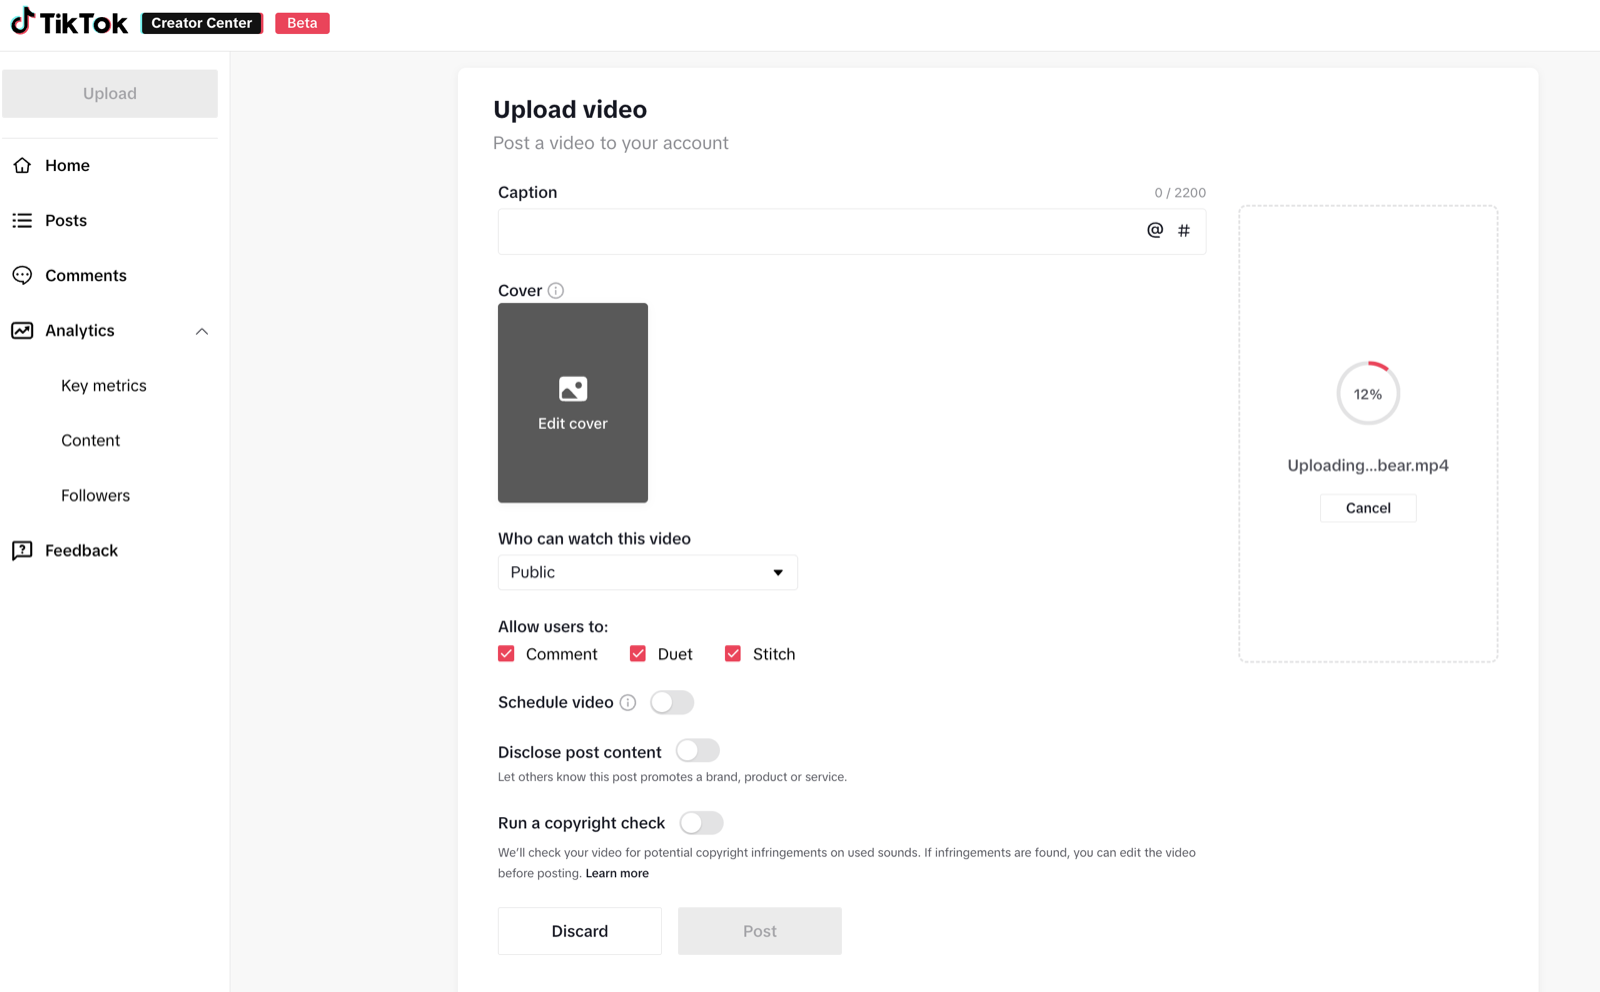Click the Home house icon
The height and width of the screenshot is (992, 1600).
pyautogui.click(x=22, y=165)
